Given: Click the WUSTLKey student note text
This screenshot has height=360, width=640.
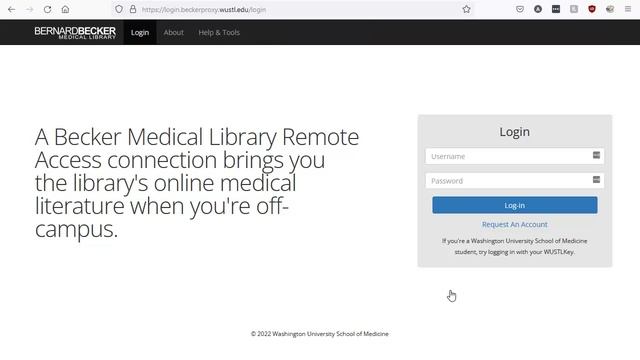Looking at the screenshot, I should coord(515,247).
